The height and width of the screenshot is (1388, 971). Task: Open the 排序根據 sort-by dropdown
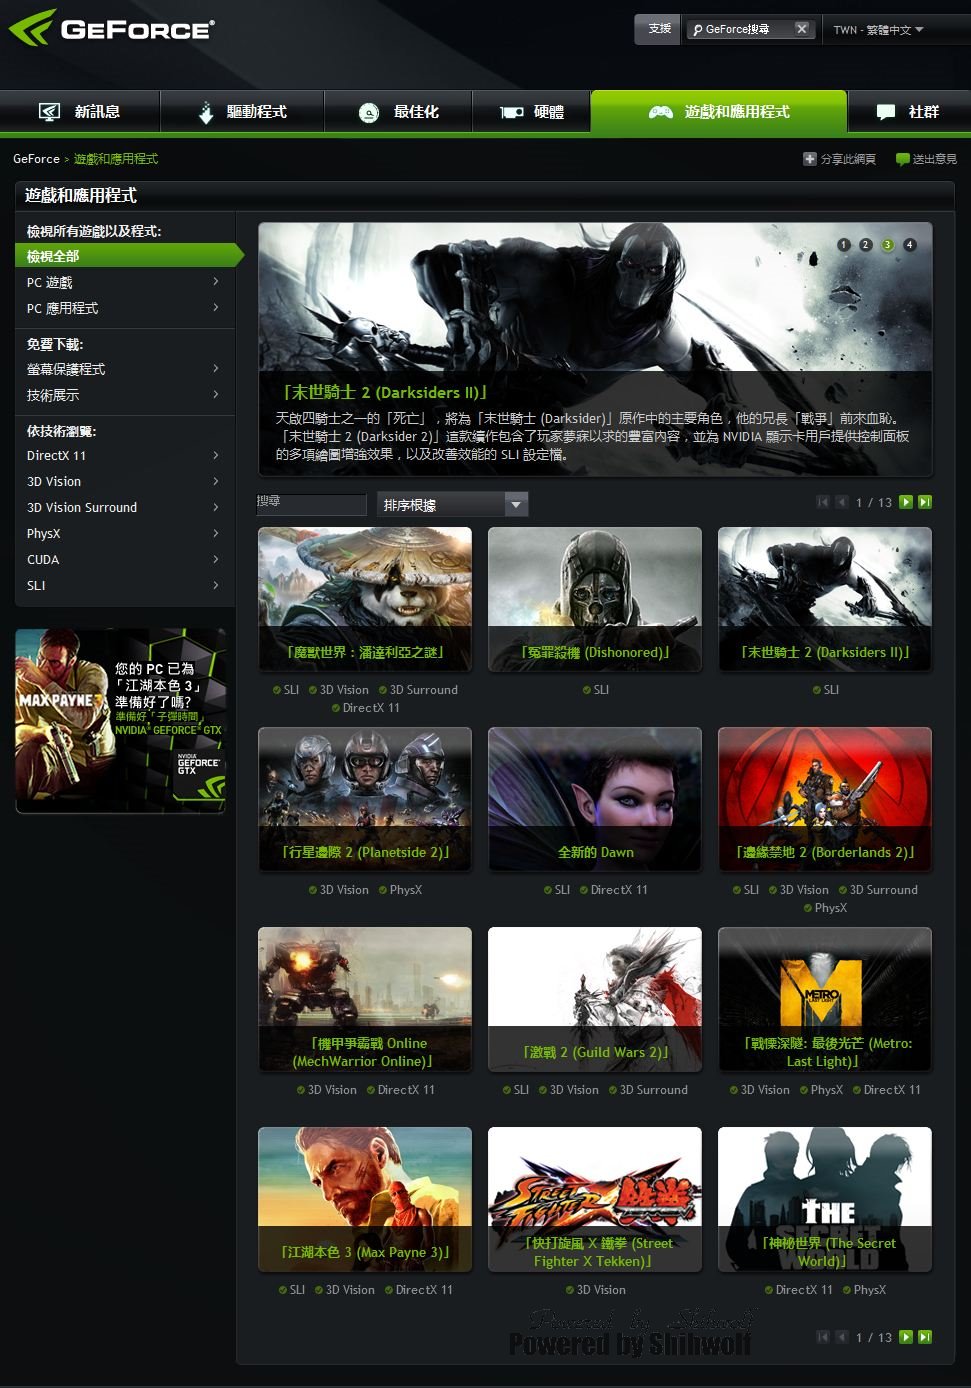452,505
